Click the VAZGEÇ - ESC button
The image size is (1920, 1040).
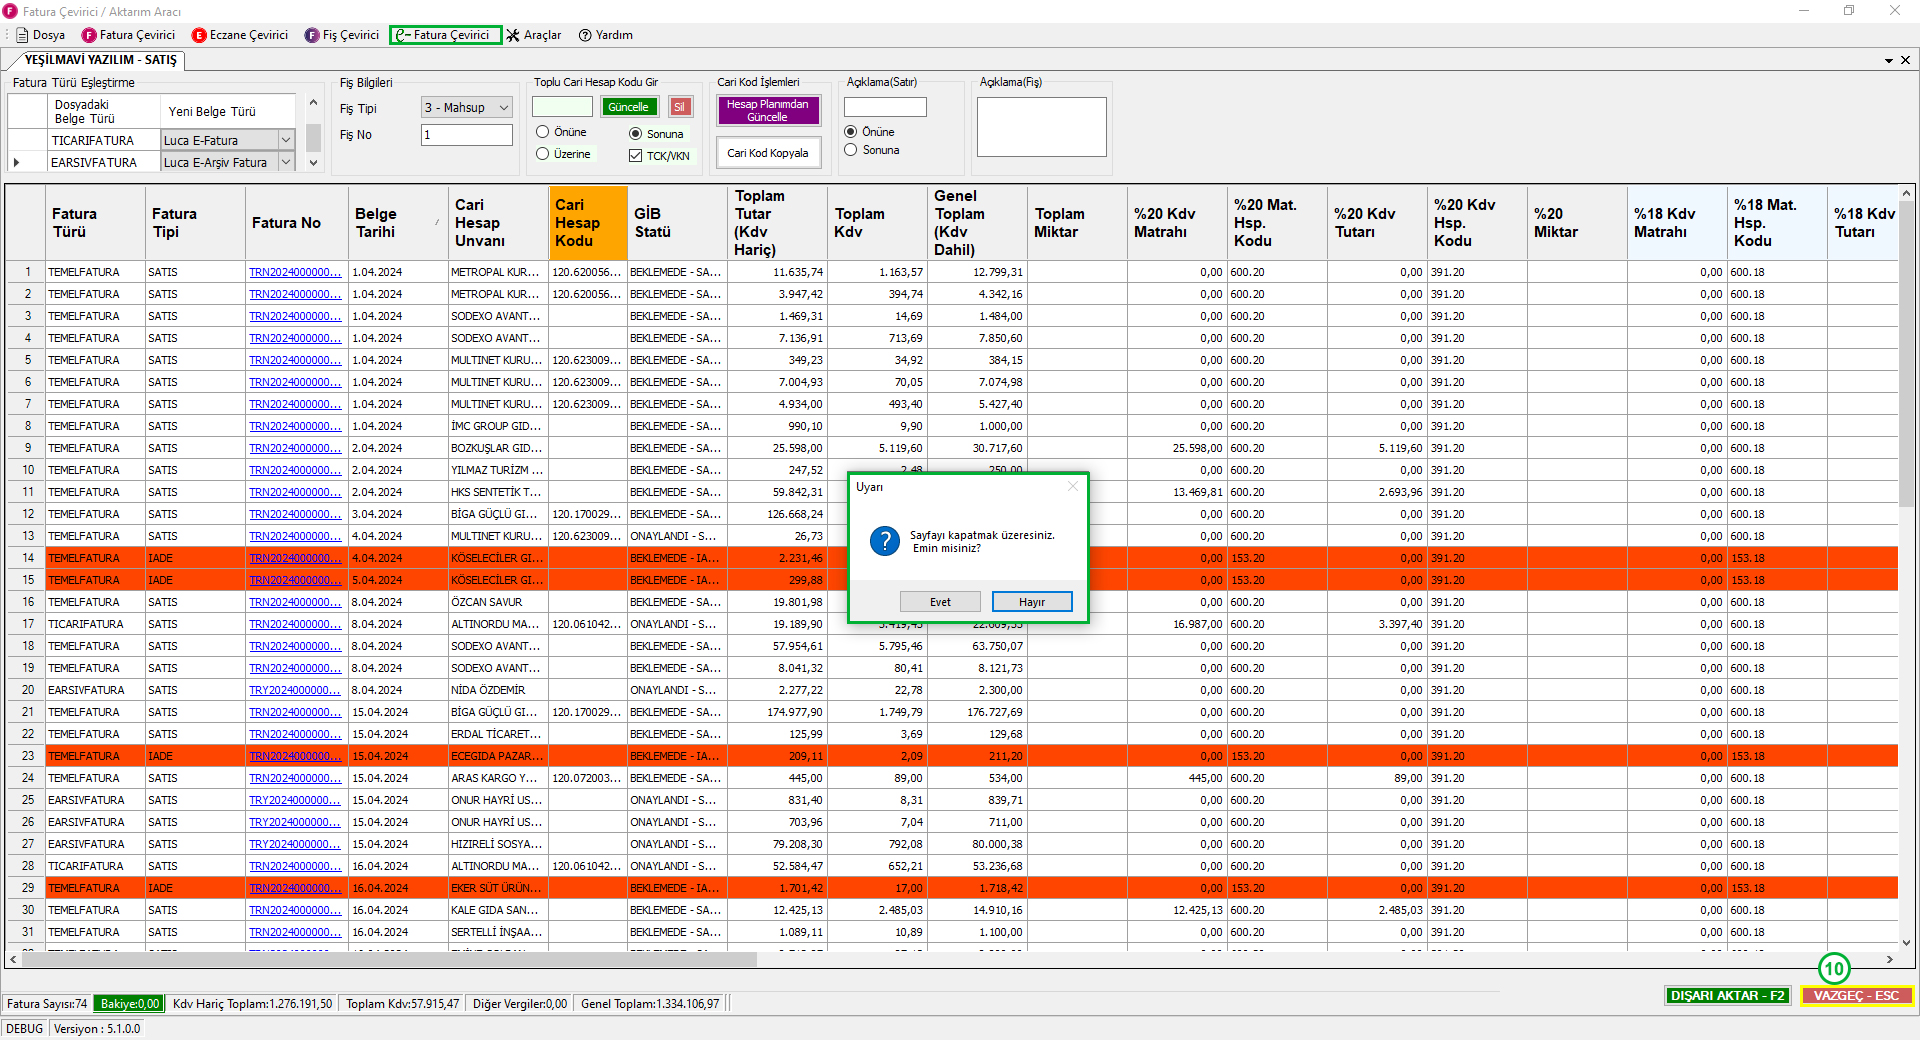coord(1856,996)
